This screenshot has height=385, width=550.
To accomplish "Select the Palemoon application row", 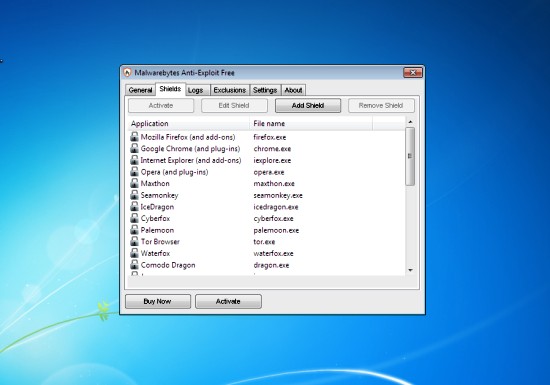I will tap(266, 230).
